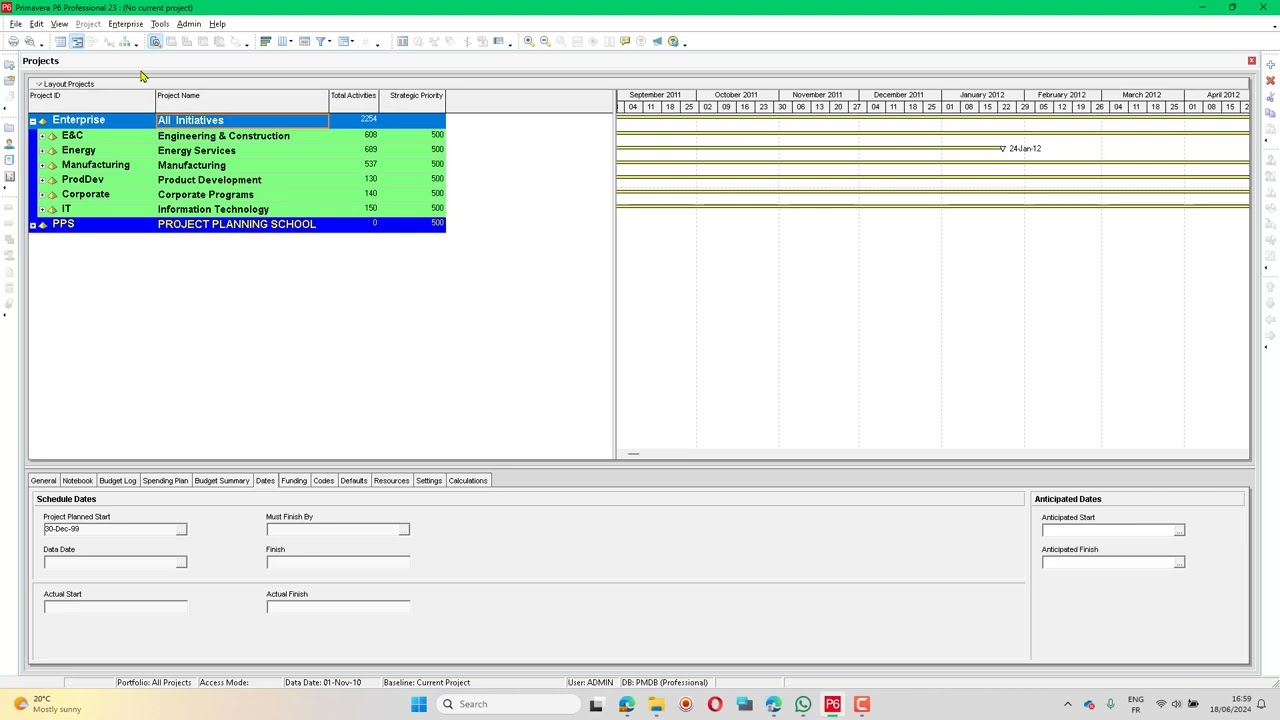1280x720 pixels.
Task: Open Microsoft Edge in taskbar
Action: tap(626, 704)
